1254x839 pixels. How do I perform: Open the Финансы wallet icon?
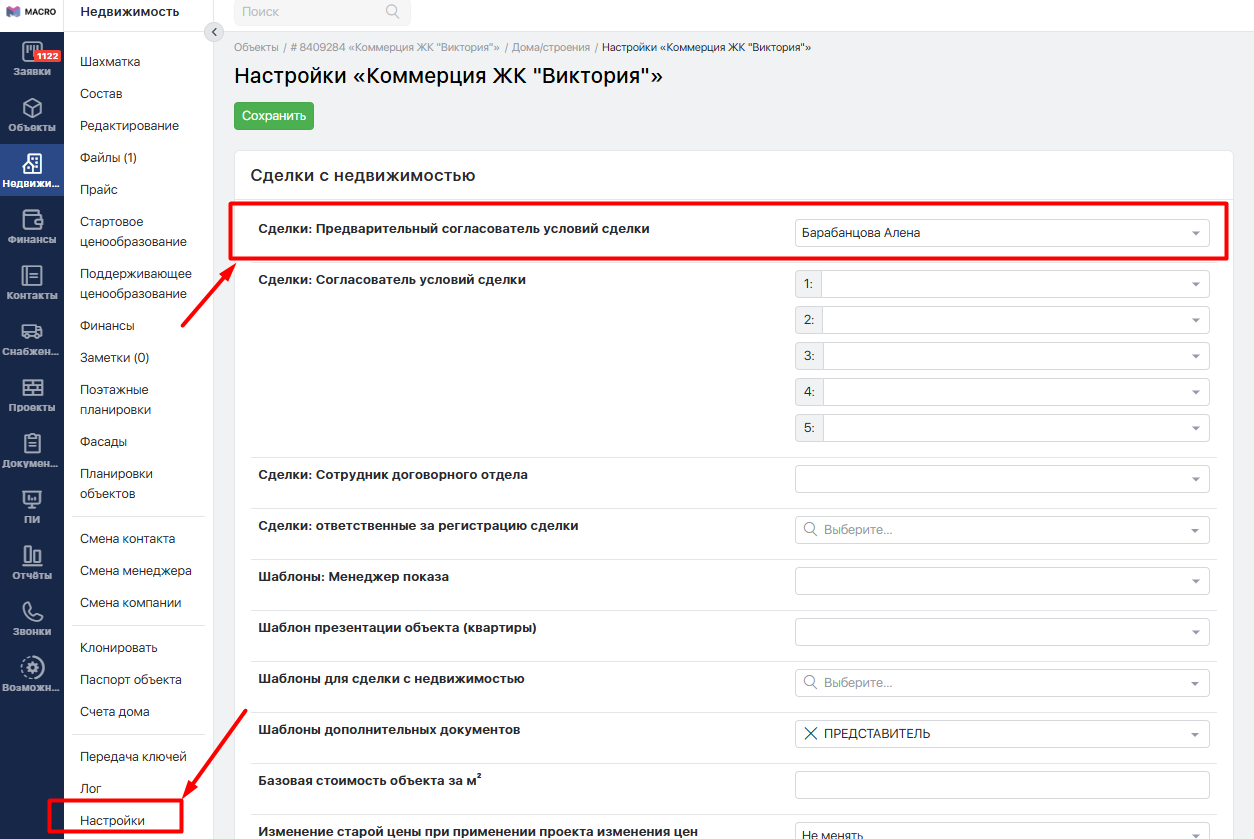point(32,220)
